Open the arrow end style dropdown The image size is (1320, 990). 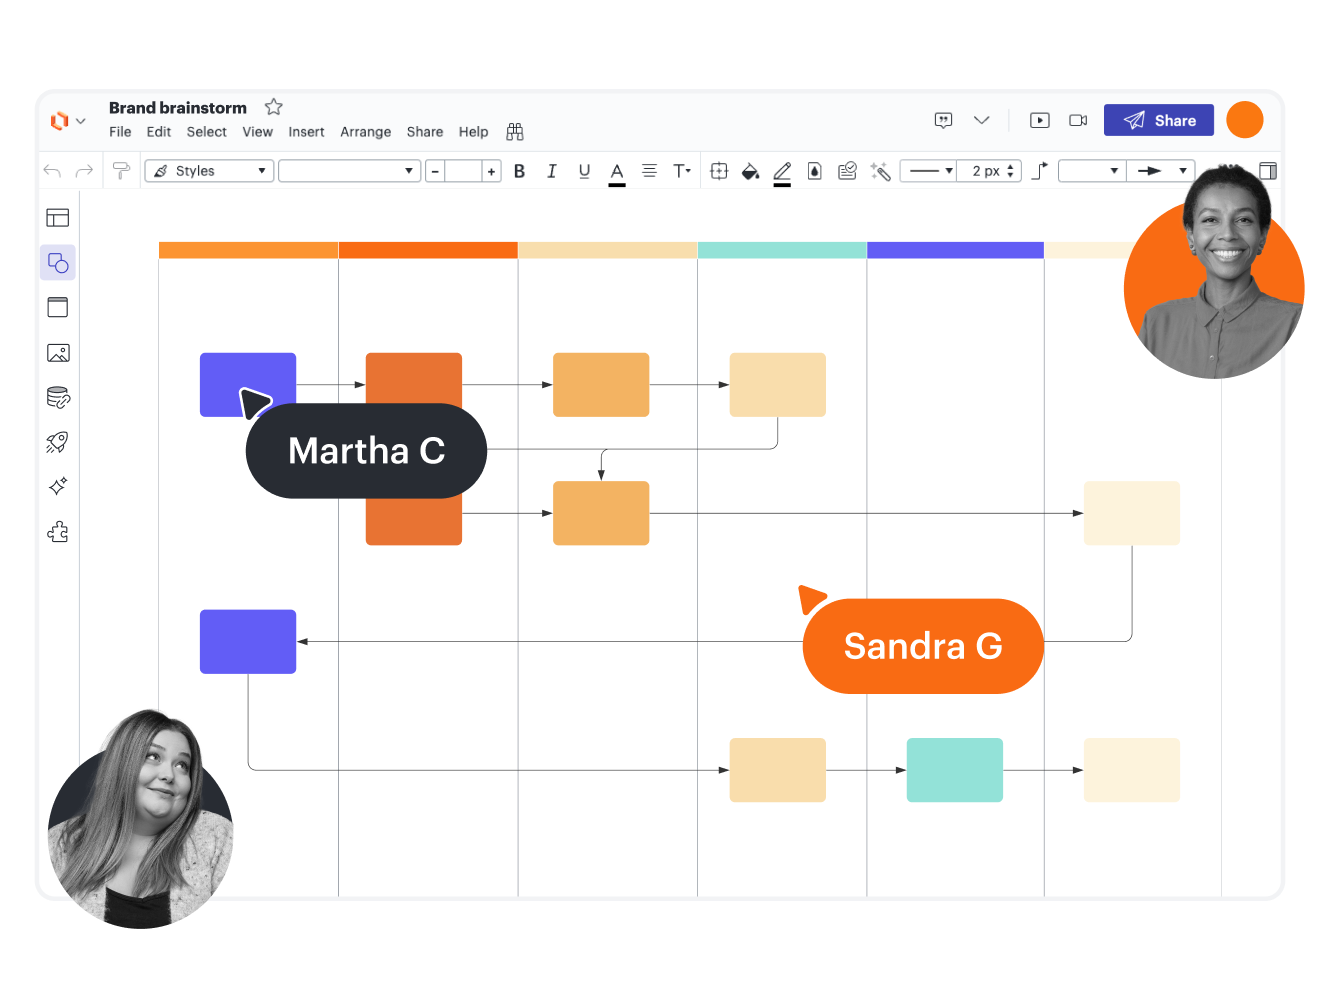coord(1160,171)
